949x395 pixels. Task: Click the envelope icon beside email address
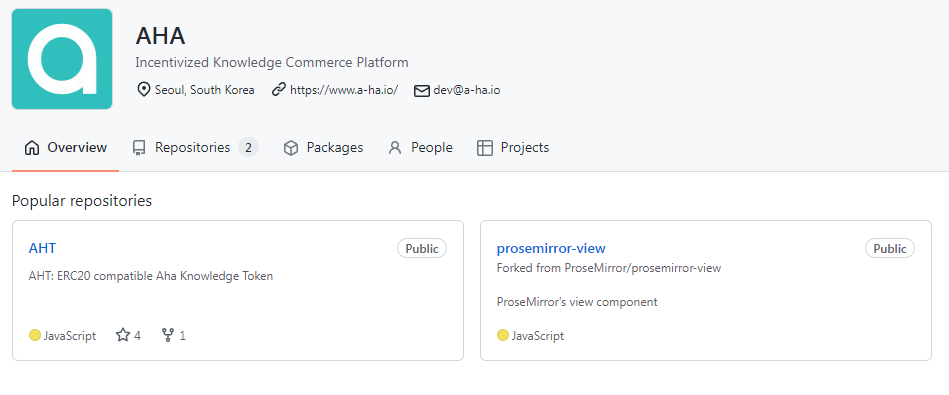[421, 91]
